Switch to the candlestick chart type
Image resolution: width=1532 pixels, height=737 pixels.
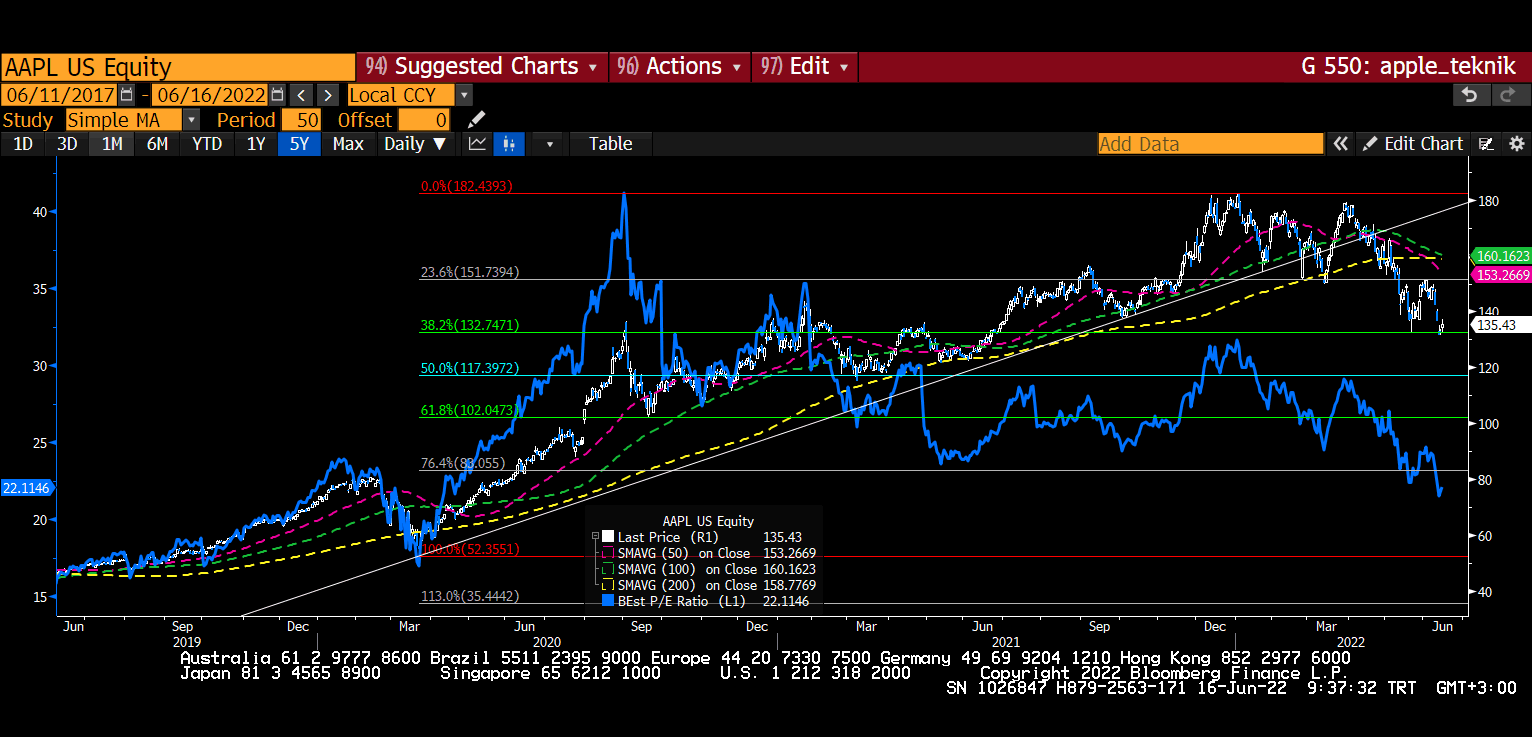[x=509, y=144]
